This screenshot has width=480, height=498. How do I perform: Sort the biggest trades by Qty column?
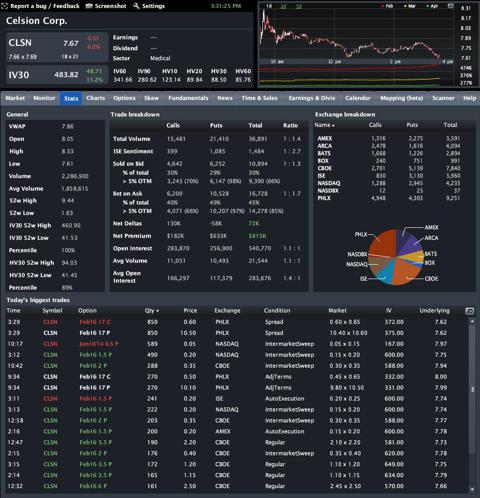point(152,311)
